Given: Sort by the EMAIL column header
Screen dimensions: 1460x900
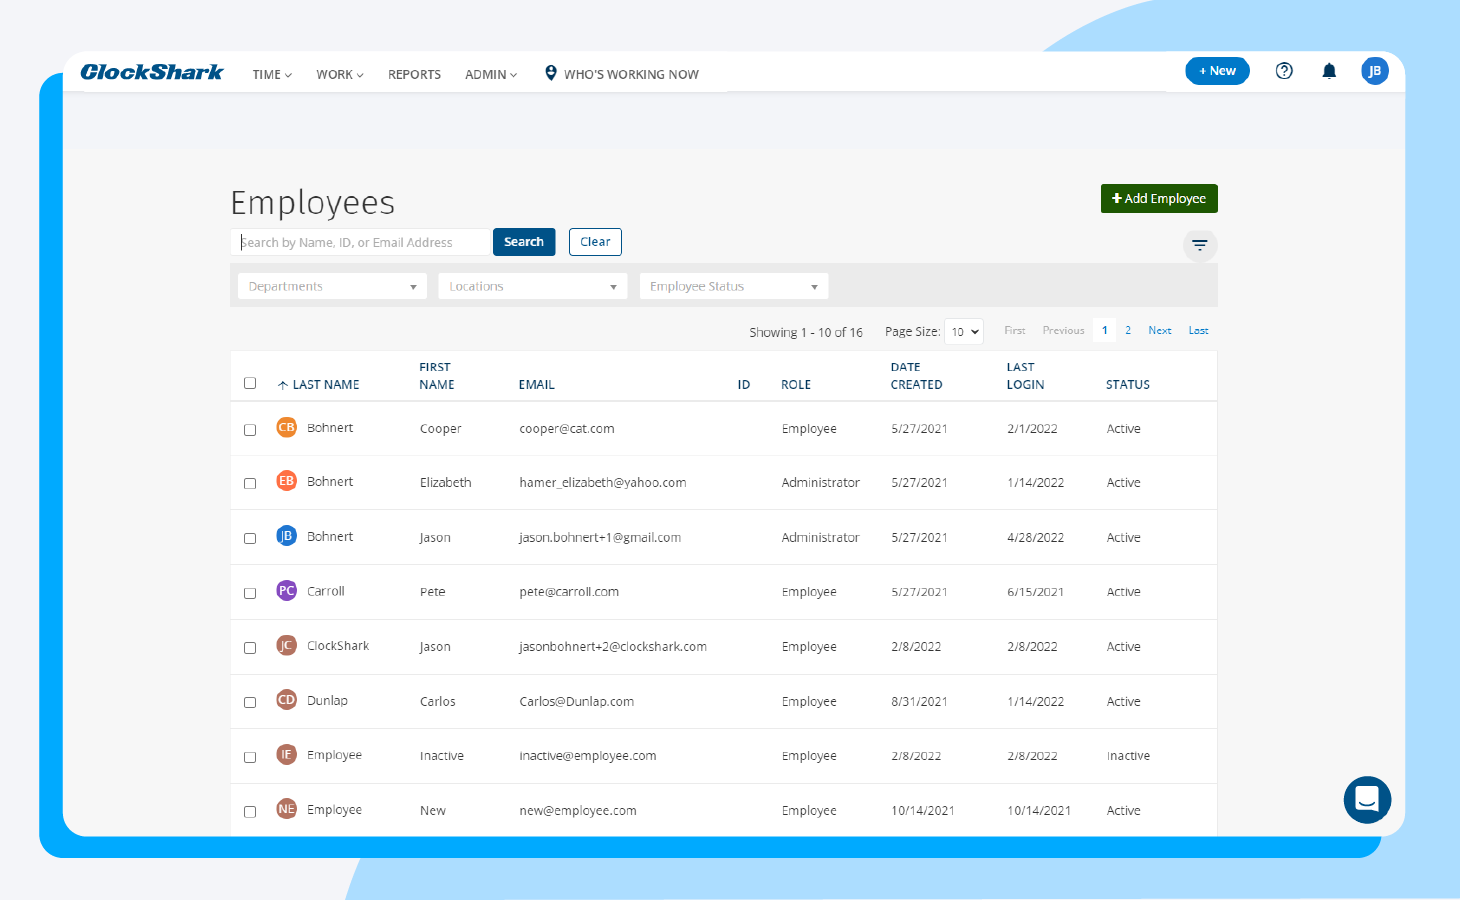Looking at the screenshot, I should 537,384.
